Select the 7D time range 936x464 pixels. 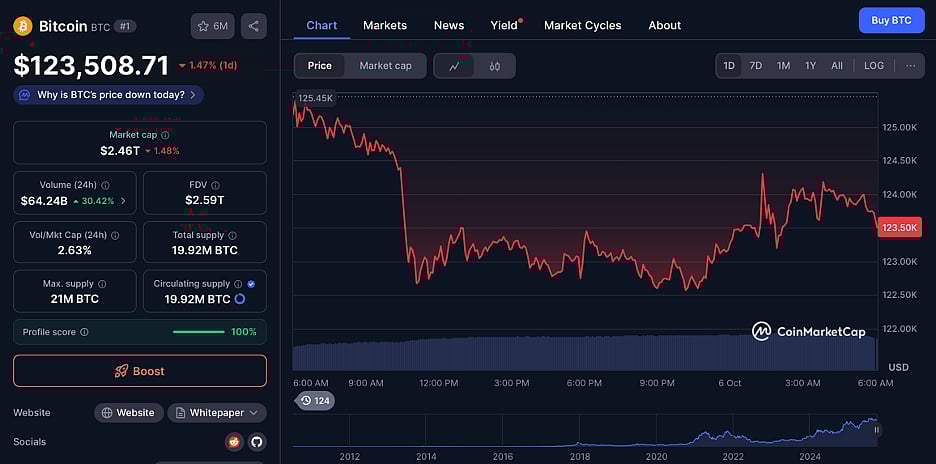click(x=756, y=66)
